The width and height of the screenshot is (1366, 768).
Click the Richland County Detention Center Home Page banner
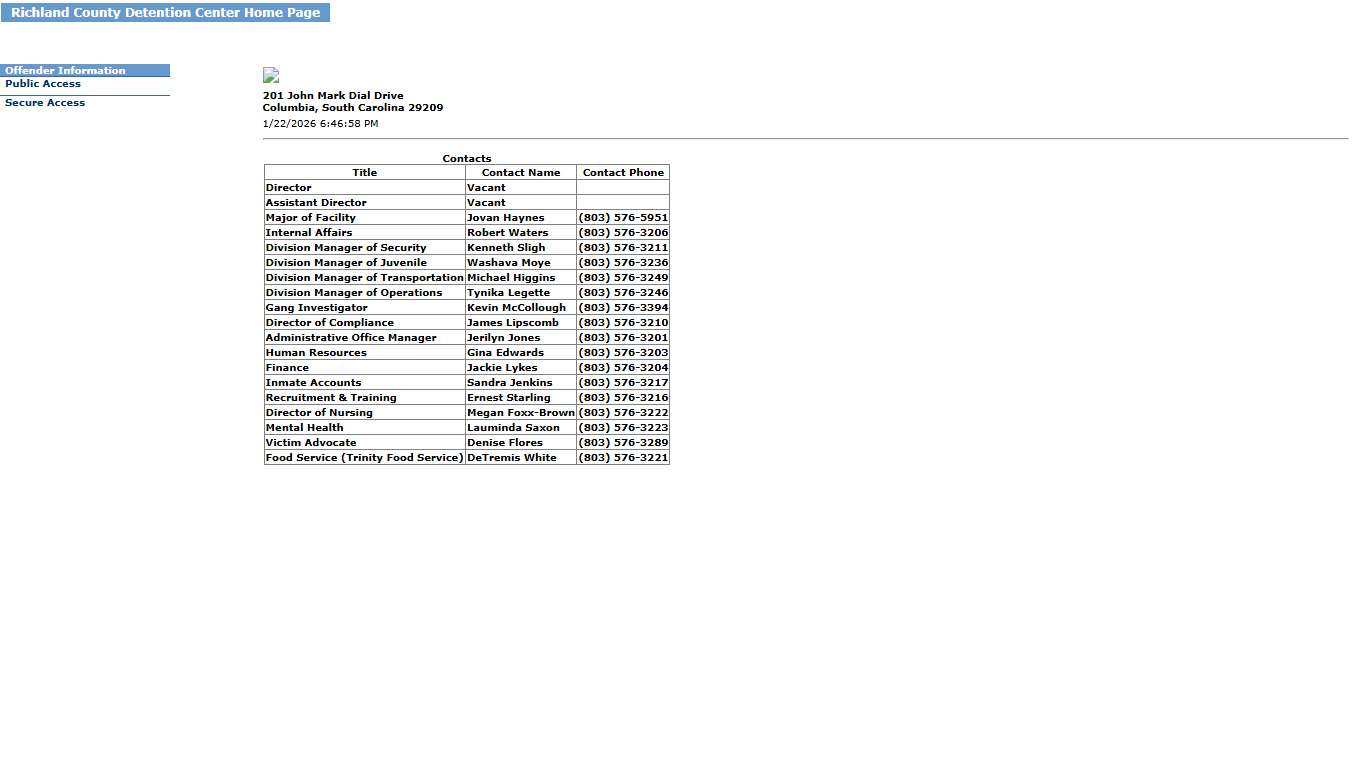coord(165,13)
